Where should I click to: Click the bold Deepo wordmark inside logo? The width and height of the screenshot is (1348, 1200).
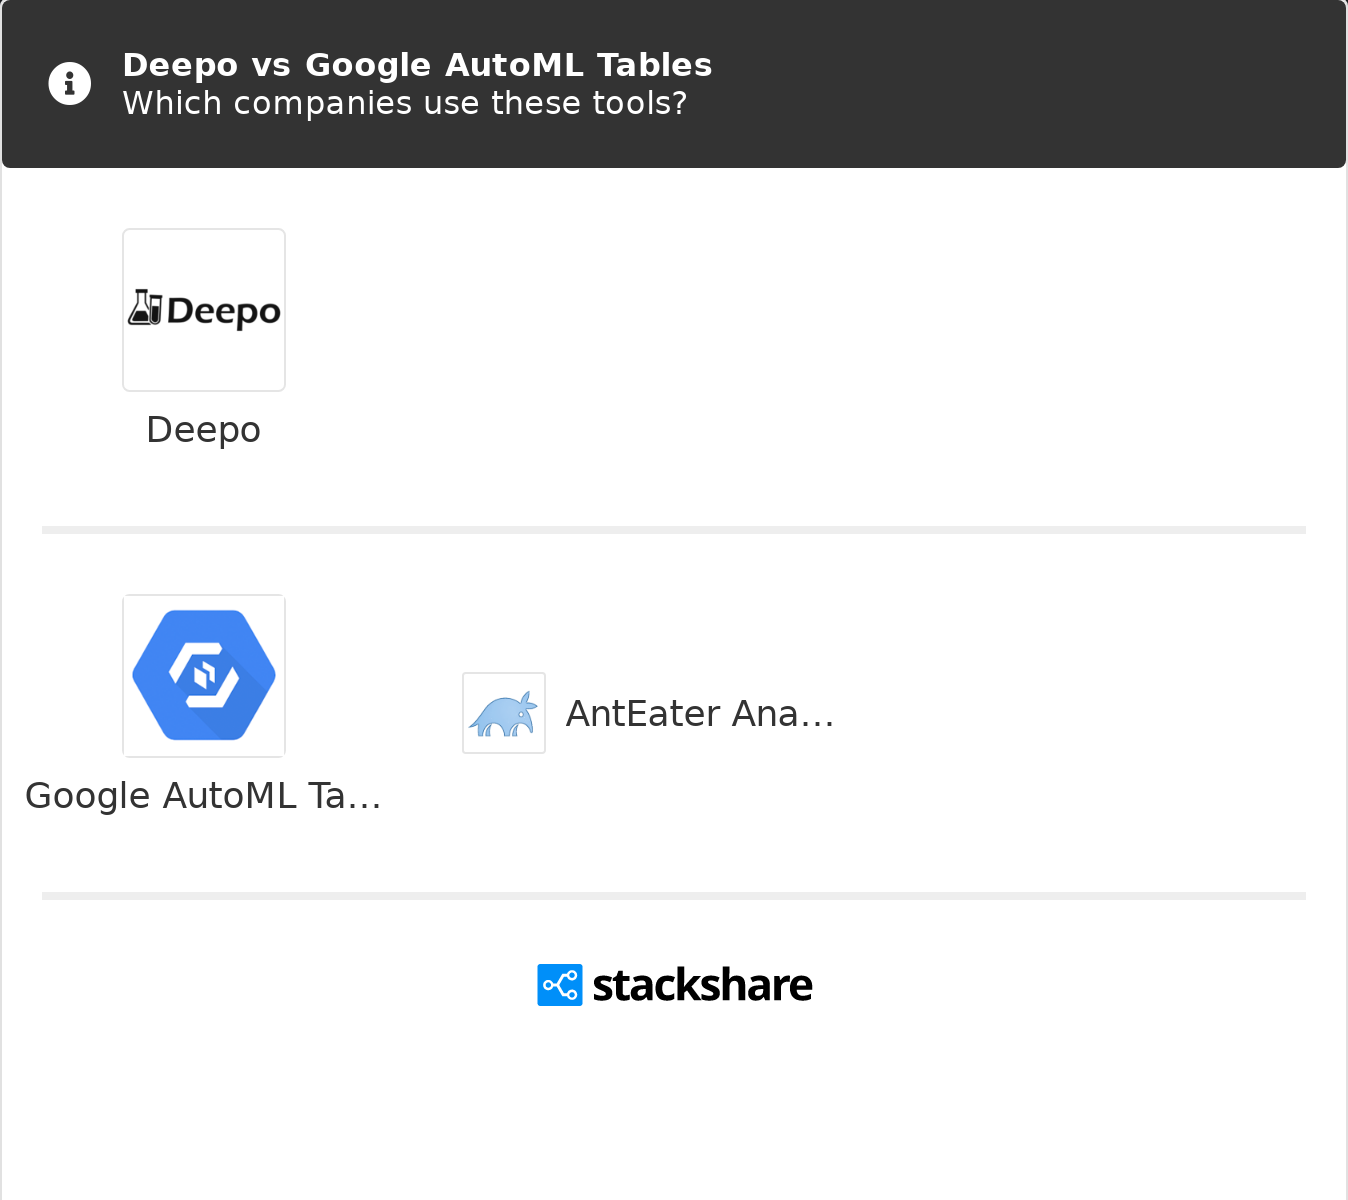[x=223, y=311]
